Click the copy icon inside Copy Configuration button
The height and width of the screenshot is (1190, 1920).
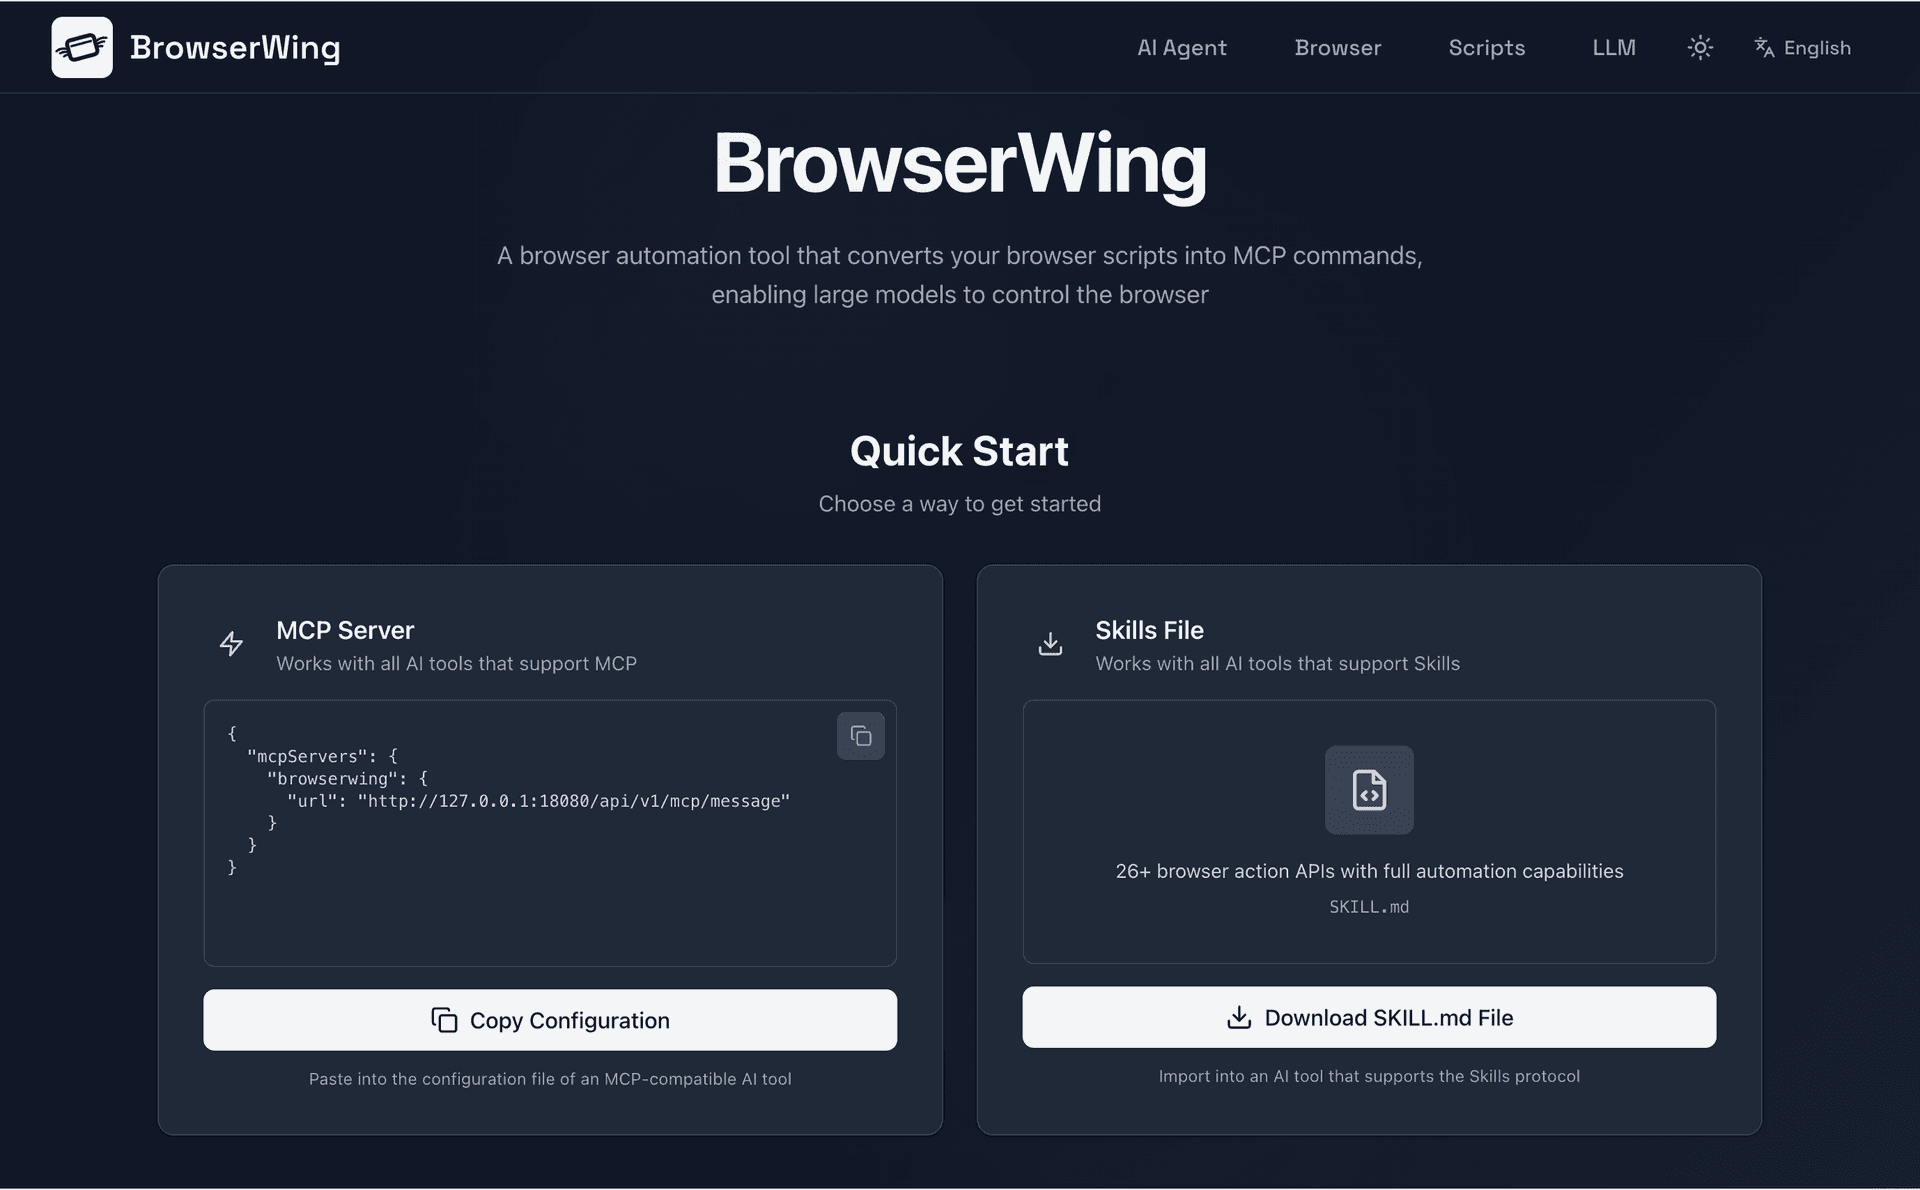pos(444,1020)
